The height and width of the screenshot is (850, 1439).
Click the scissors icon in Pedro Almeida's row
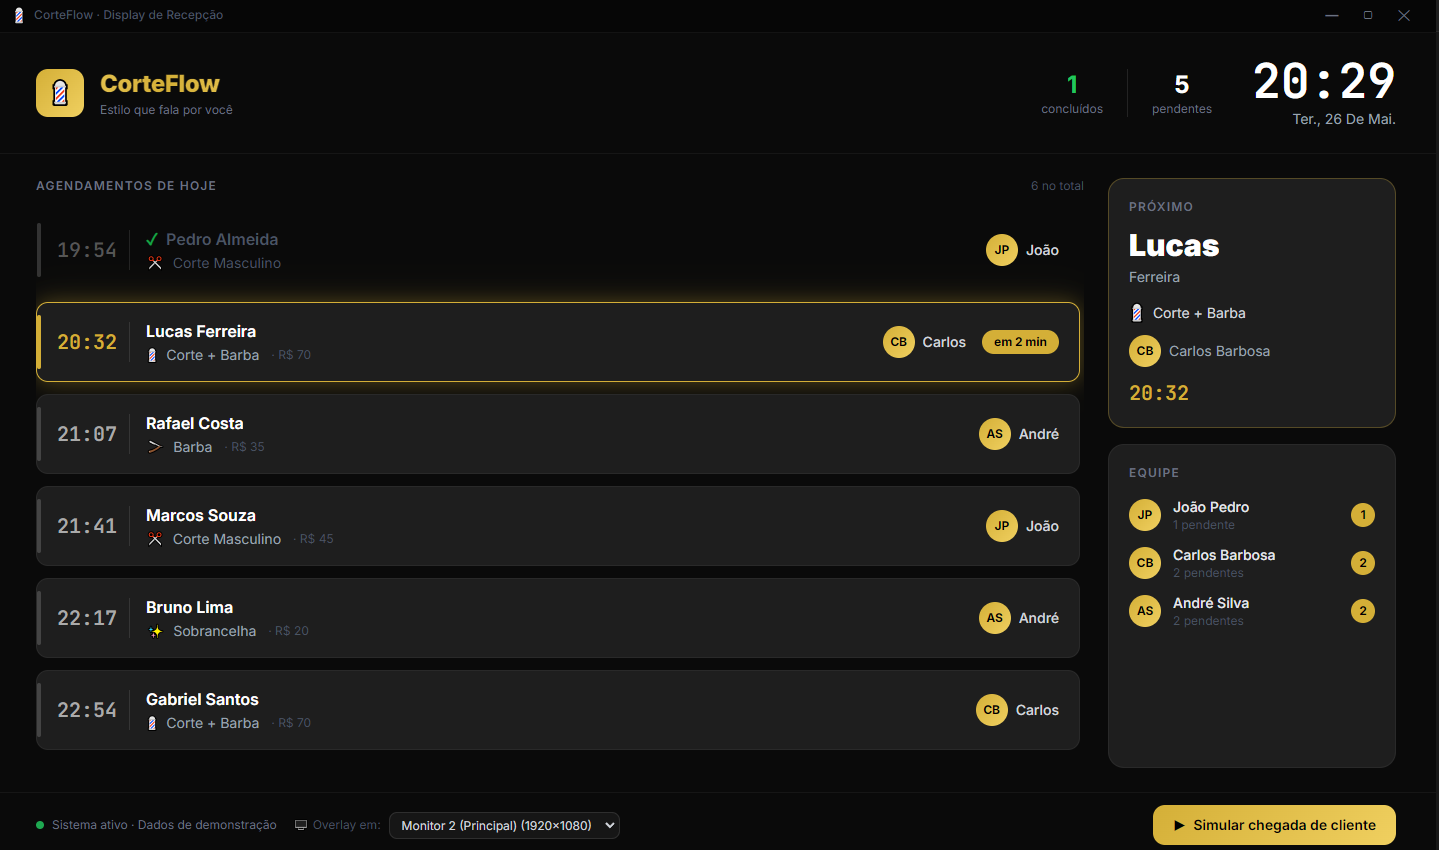(x=155, y=263)
